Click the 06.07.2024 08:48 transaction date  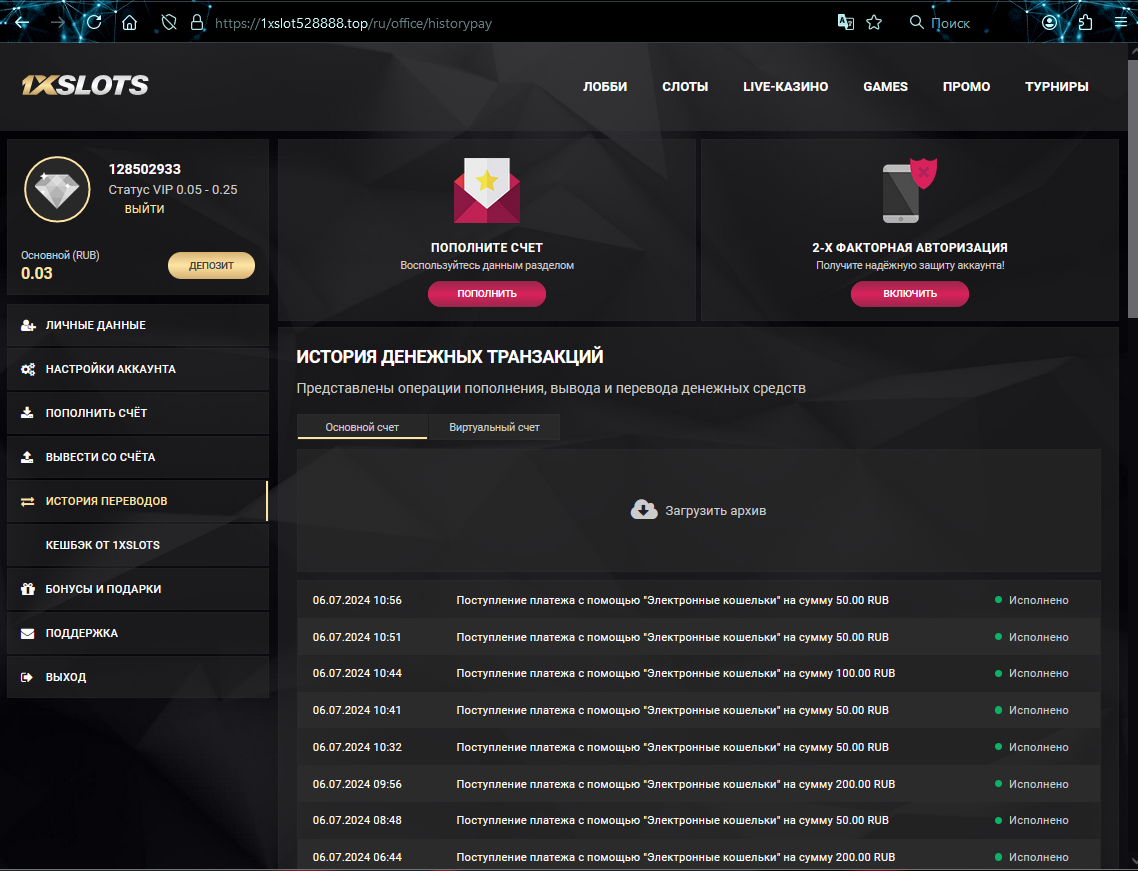tap(357, 820)
